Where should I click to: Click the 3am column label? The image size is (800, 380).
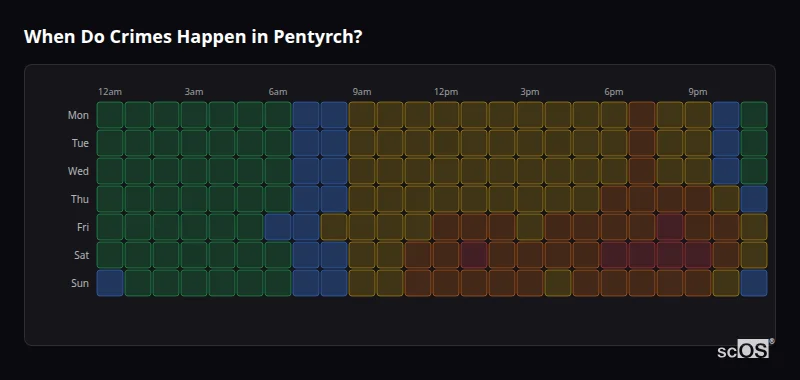tap(194, 92)
